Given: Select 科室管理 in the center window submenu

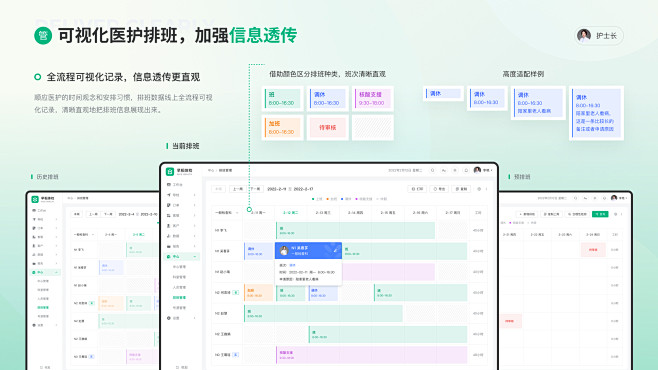Looking at the screenshot, I should pos(179,277).
